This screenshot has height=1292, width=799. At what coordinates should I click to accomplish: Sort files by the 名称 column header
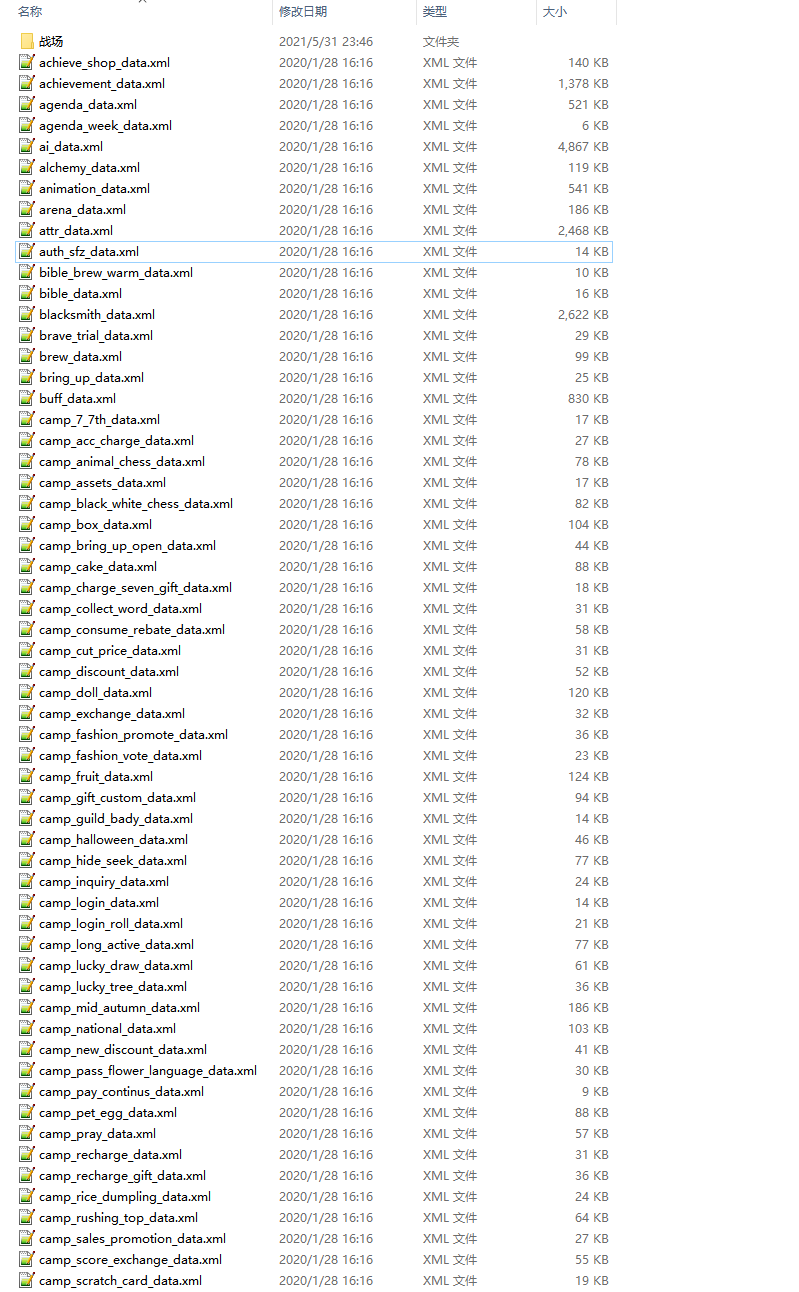coord(30,11)
